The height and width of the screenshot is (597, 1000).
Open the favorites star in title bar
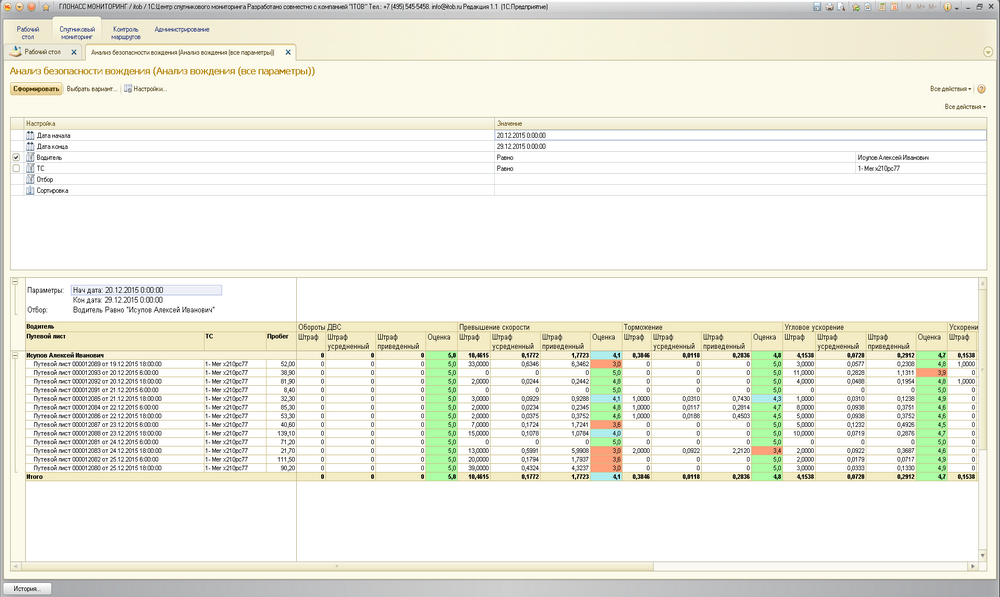click(46, 7)
